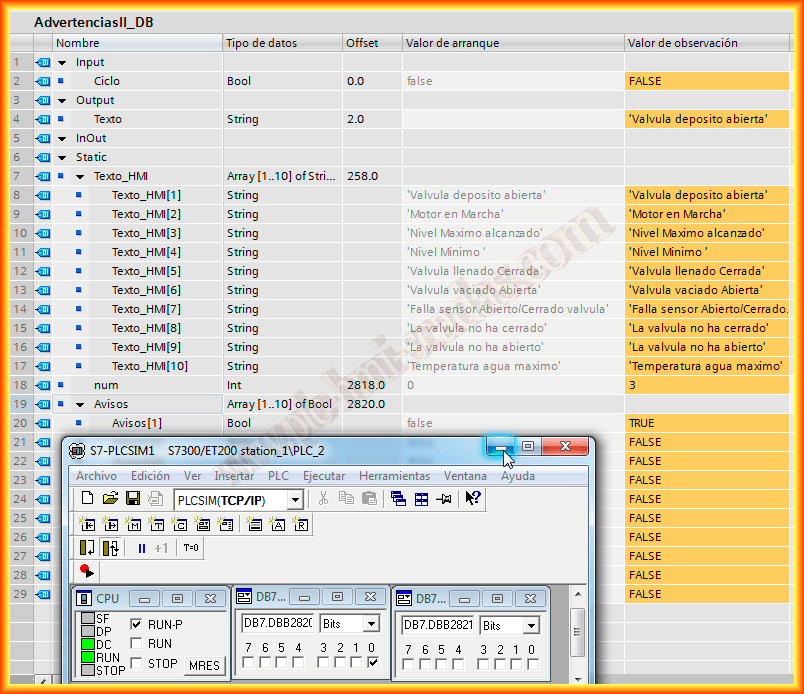Click the Valor de observación column header
This screenshot has width=804, height=694.
pyautogui.click(x=682, y=43)
